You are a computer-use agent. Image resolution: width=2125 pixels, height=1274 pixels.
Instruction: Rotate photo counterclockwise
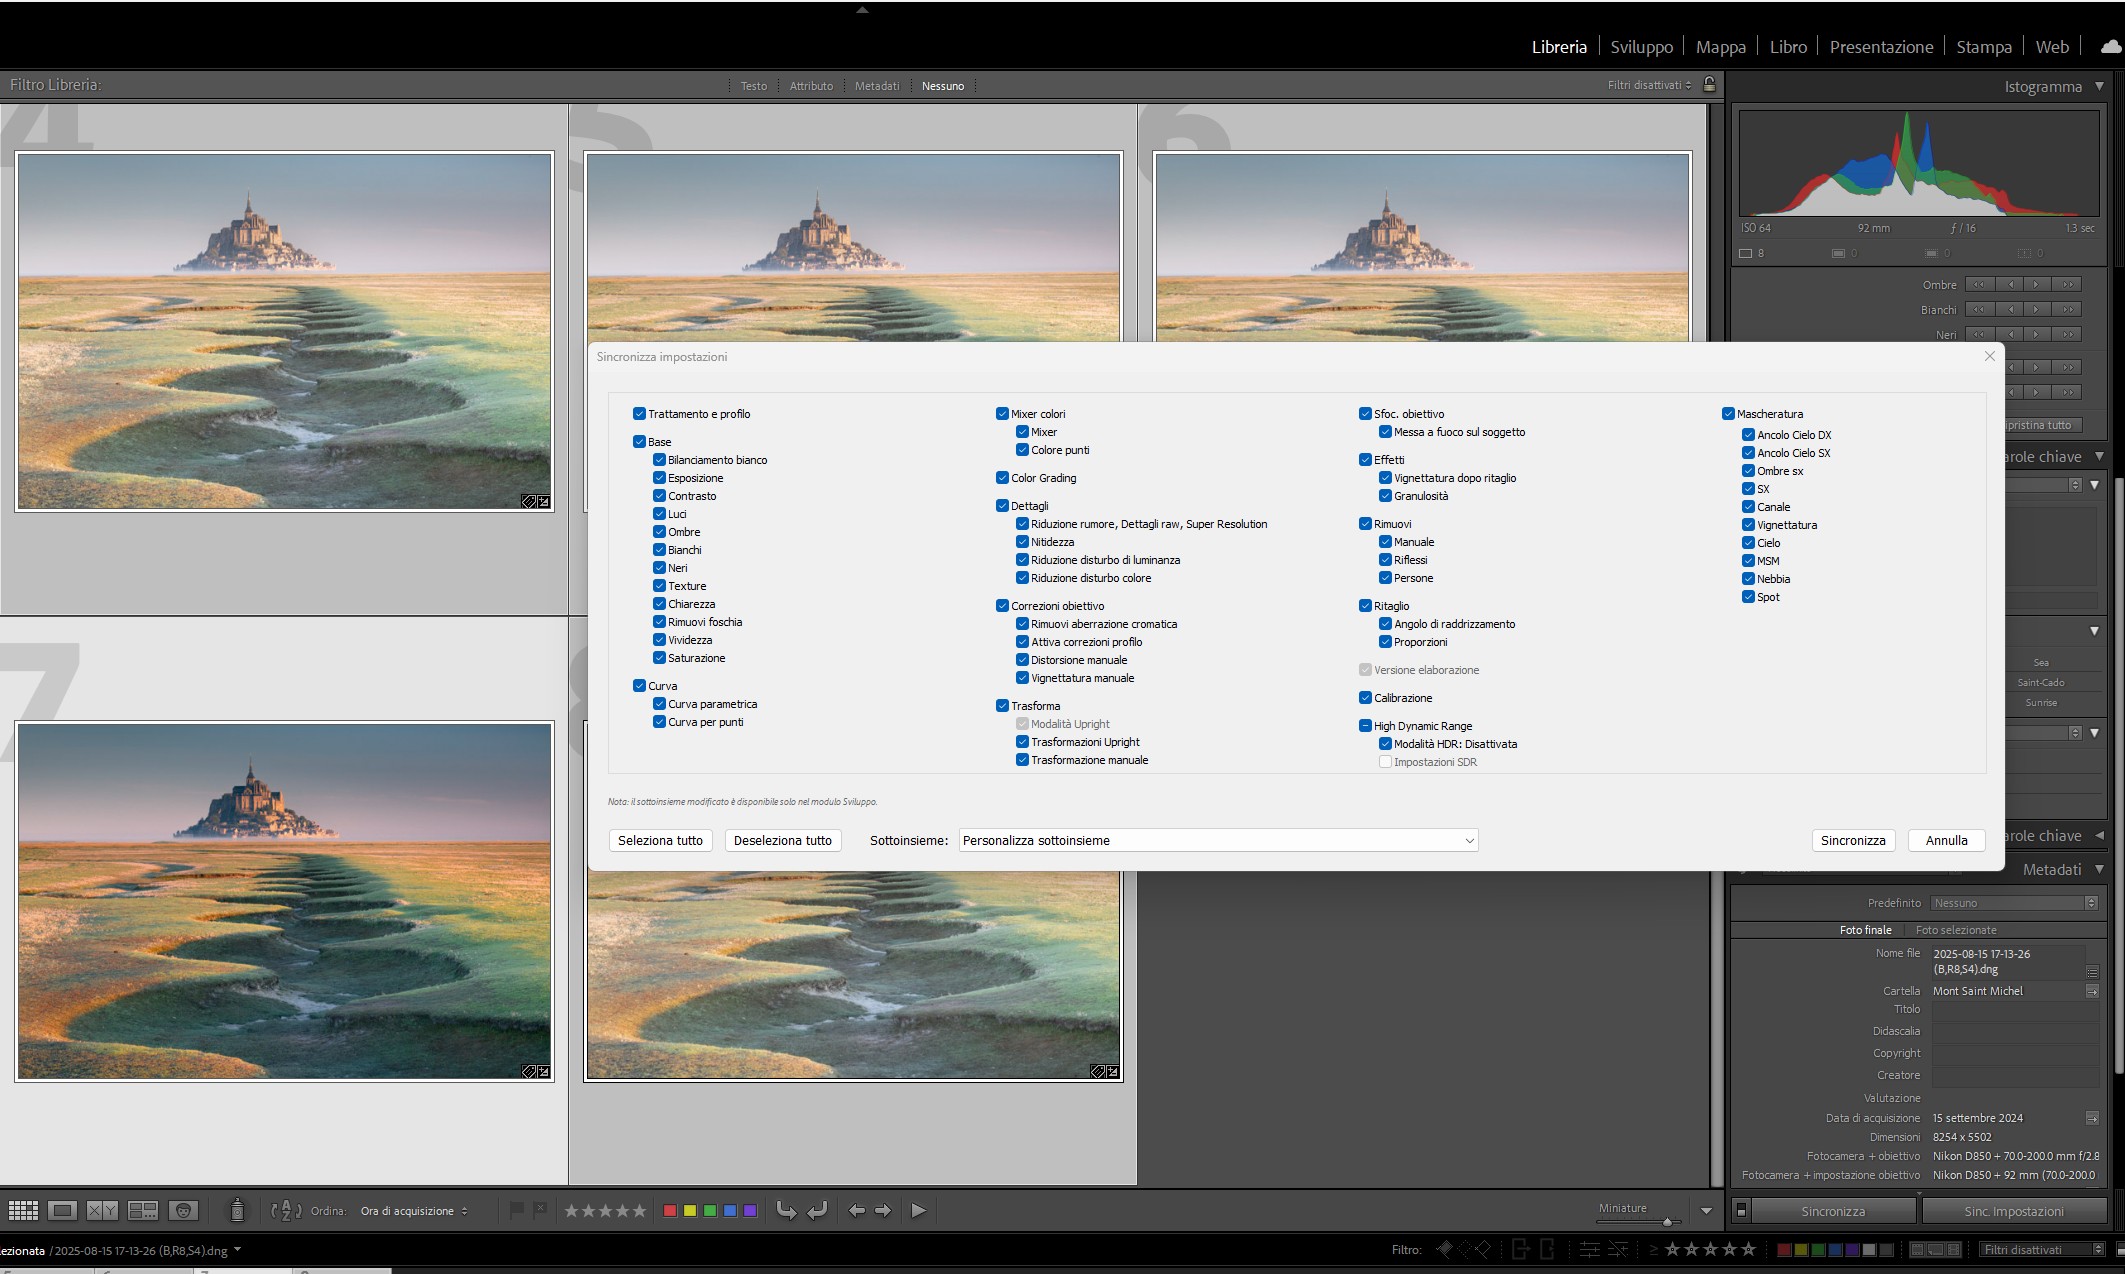787,1211
